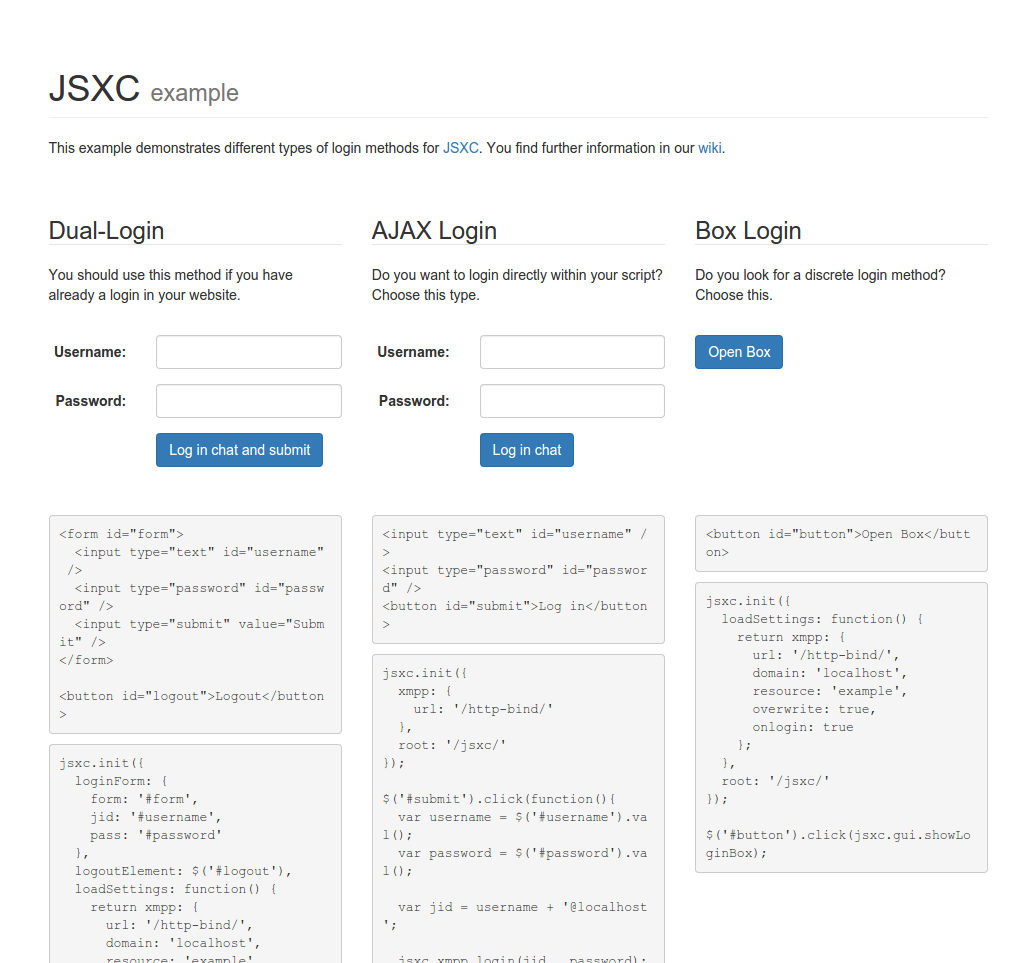Click 'onlogin: true' code line
The image size is (1030, 963).
[803, 727]
